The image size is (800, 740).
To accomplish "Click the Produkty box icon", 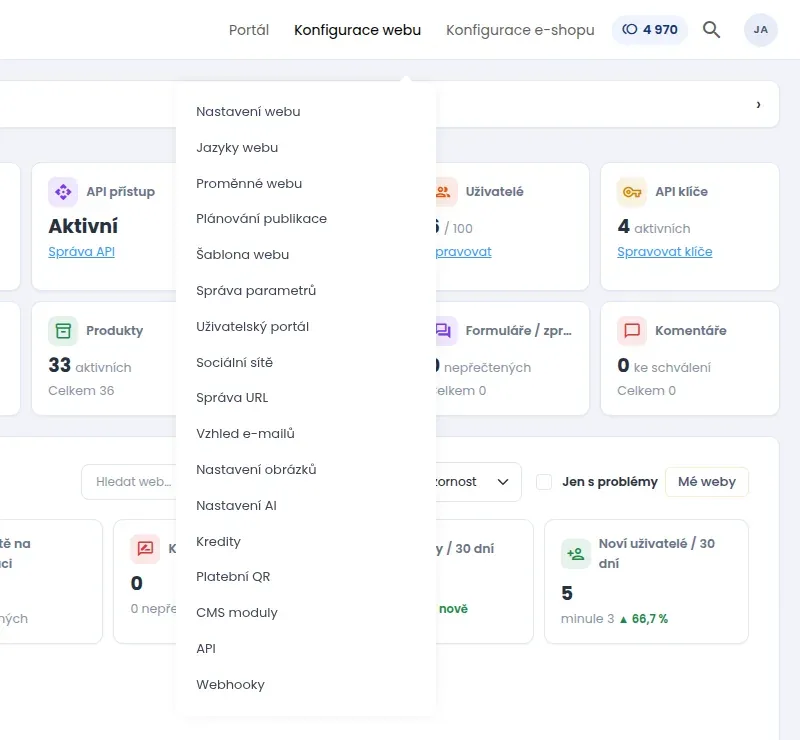I will coord(63,331).
